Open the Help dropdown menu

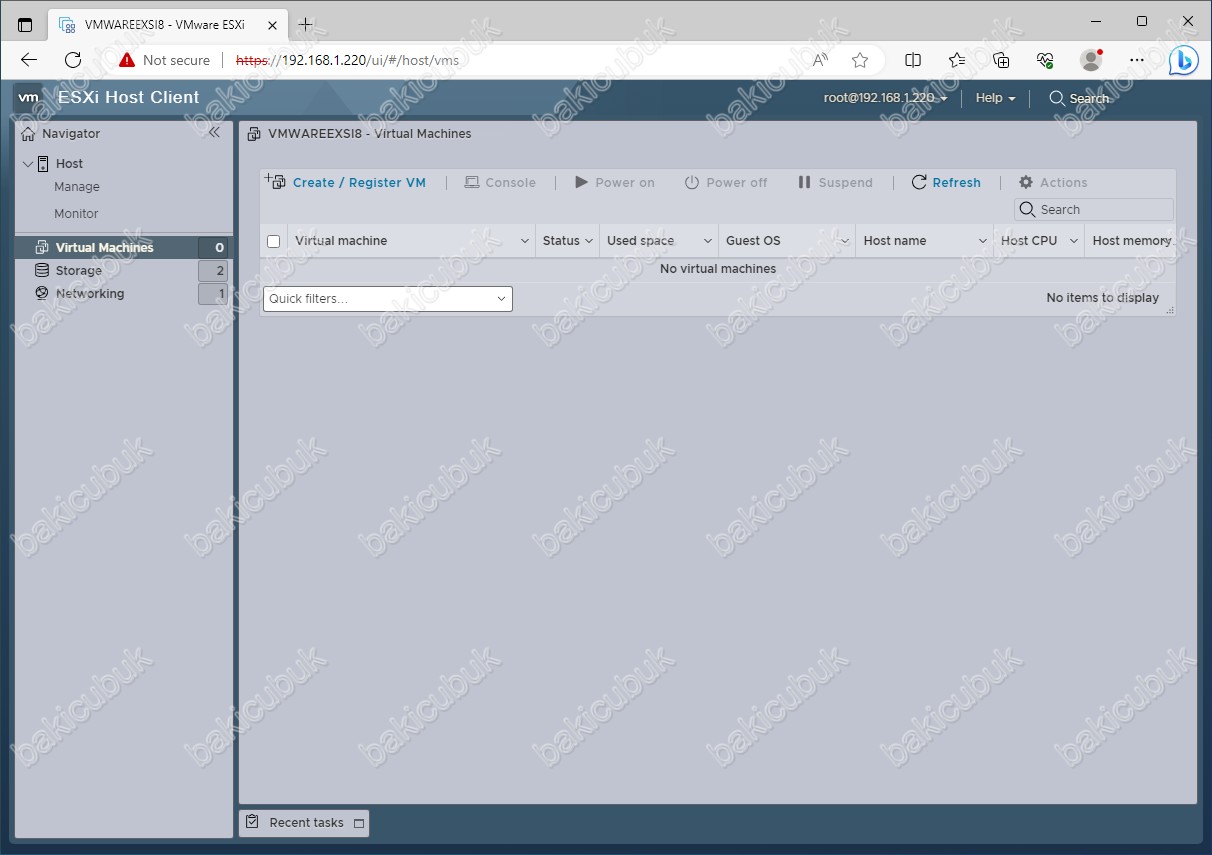tap(995, 98)
